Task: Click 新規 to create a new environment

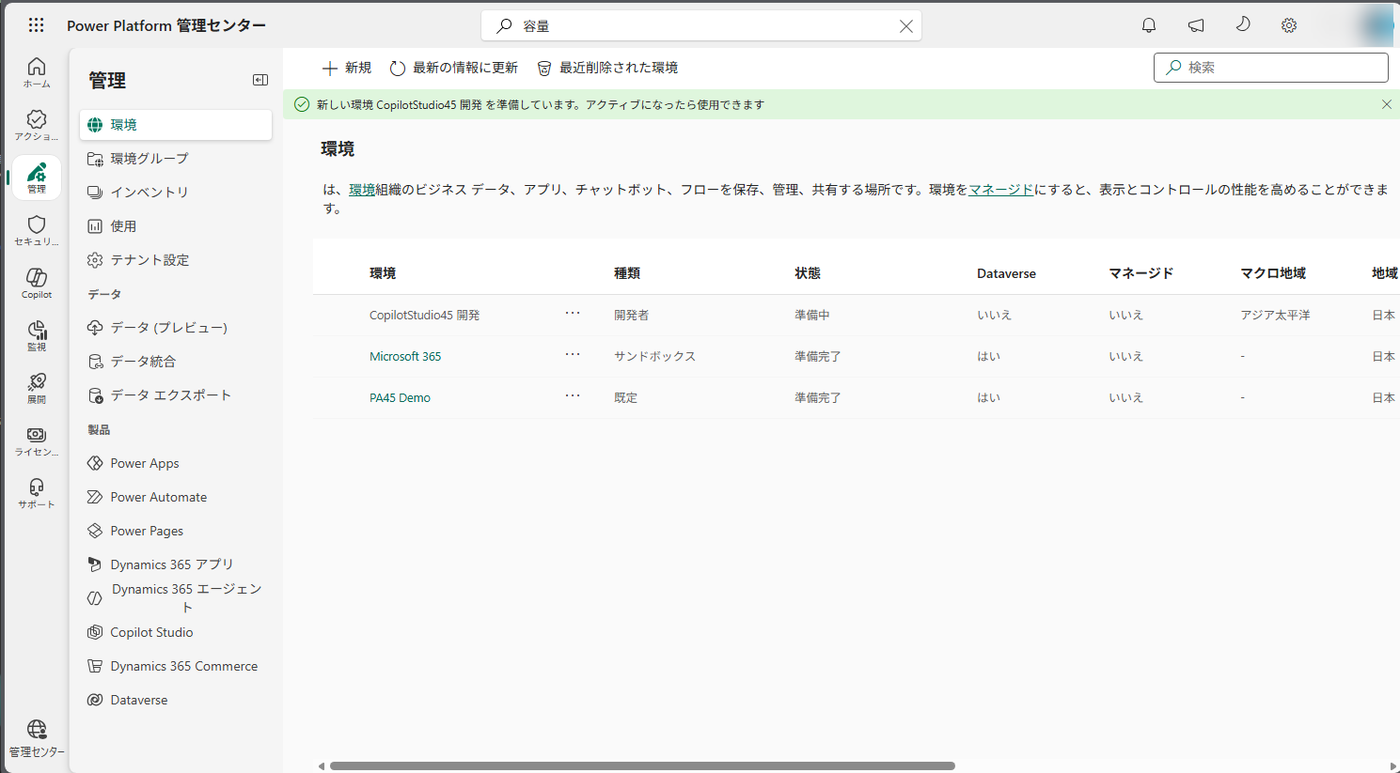Action: pyautogui.click(x=346, y=68)
